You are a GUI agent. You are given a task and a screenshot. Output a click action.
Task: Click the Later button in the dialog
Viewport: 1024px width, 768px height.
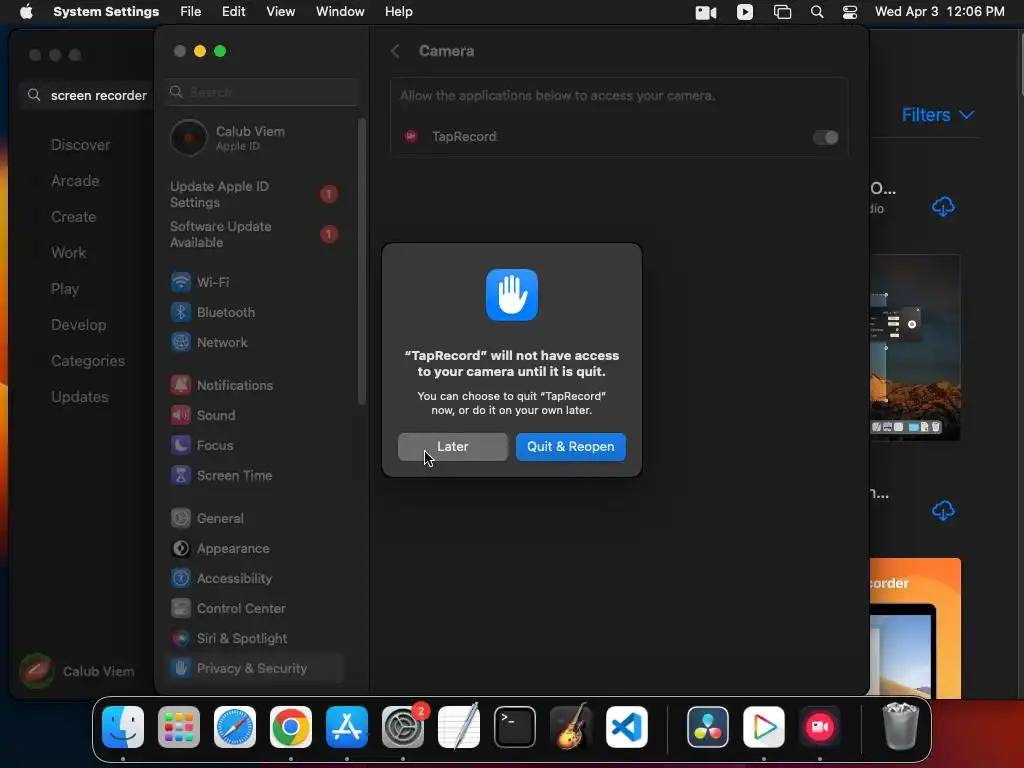point(453,447)
